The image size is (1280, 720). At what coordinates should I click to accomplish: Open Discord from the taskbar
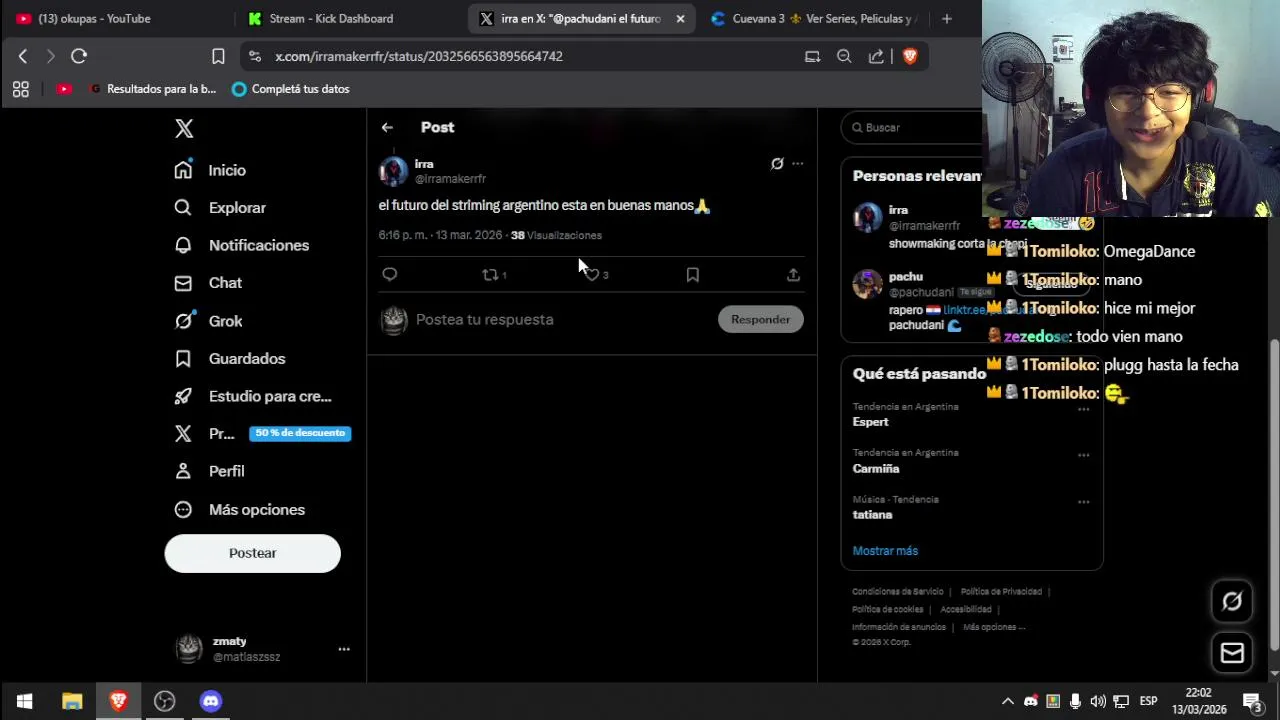pyautogui.click(x=210, y=701)
